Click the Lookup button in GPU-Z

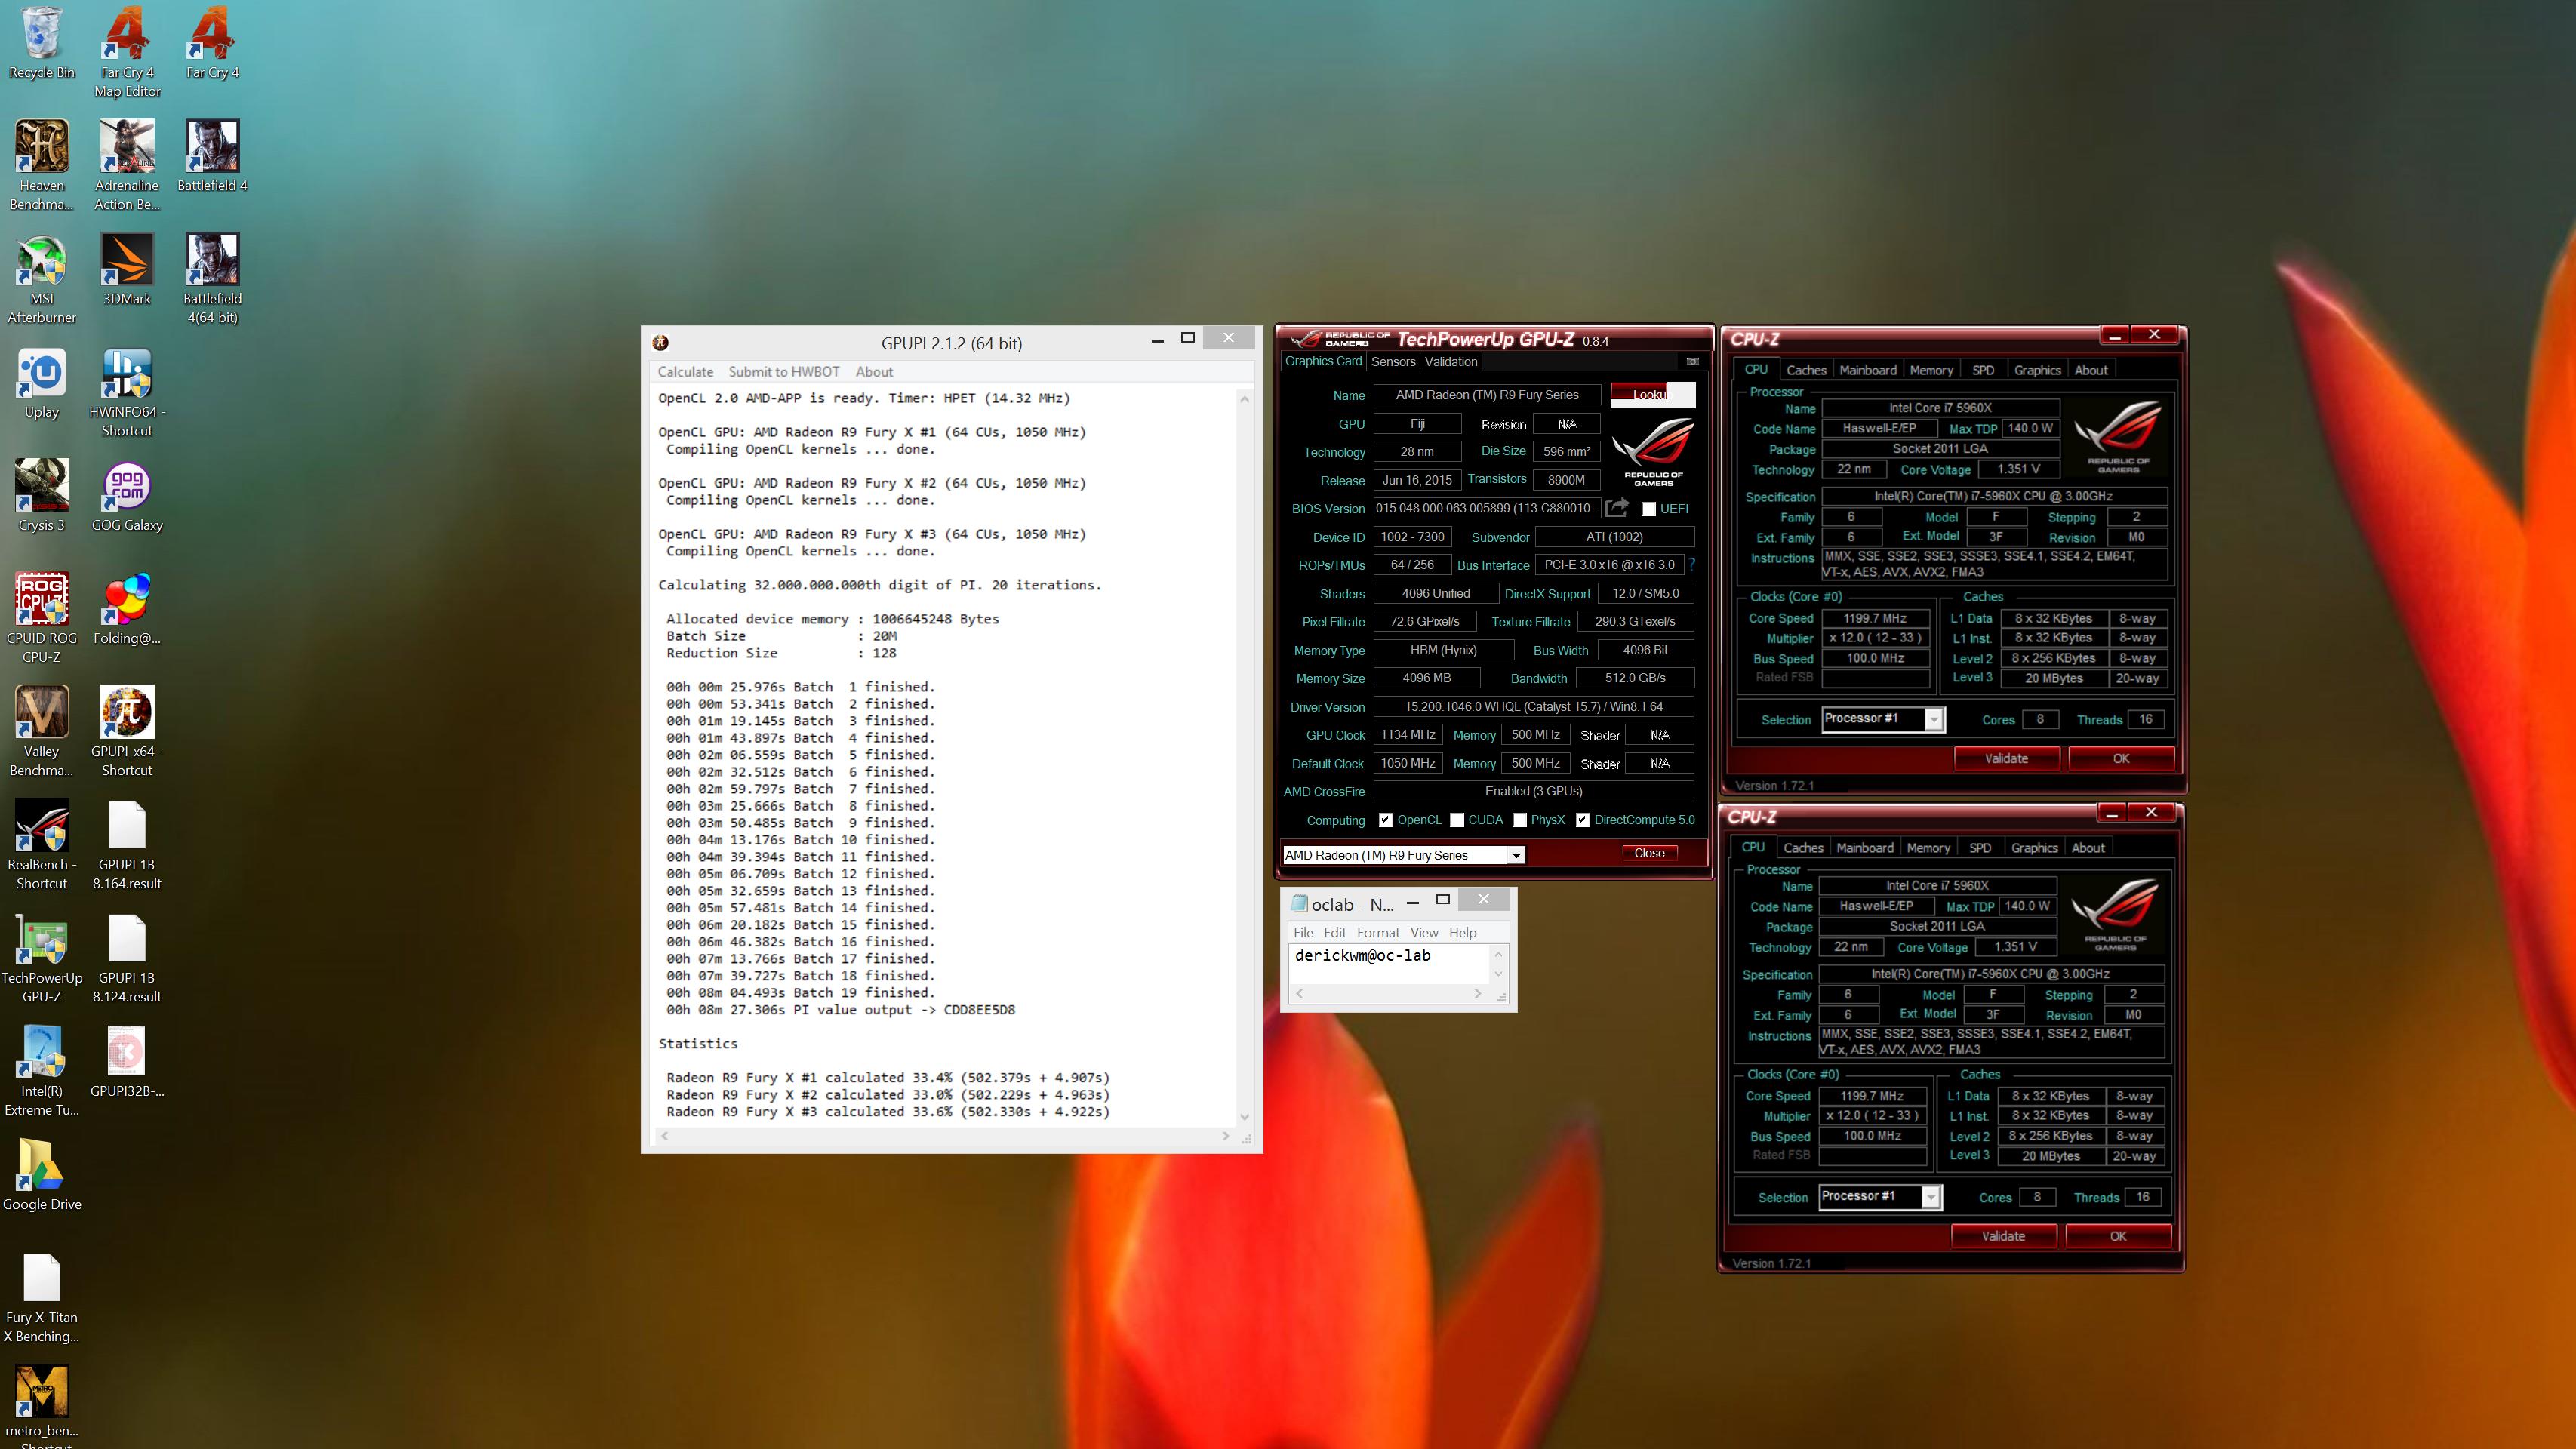pos(1652,395)
